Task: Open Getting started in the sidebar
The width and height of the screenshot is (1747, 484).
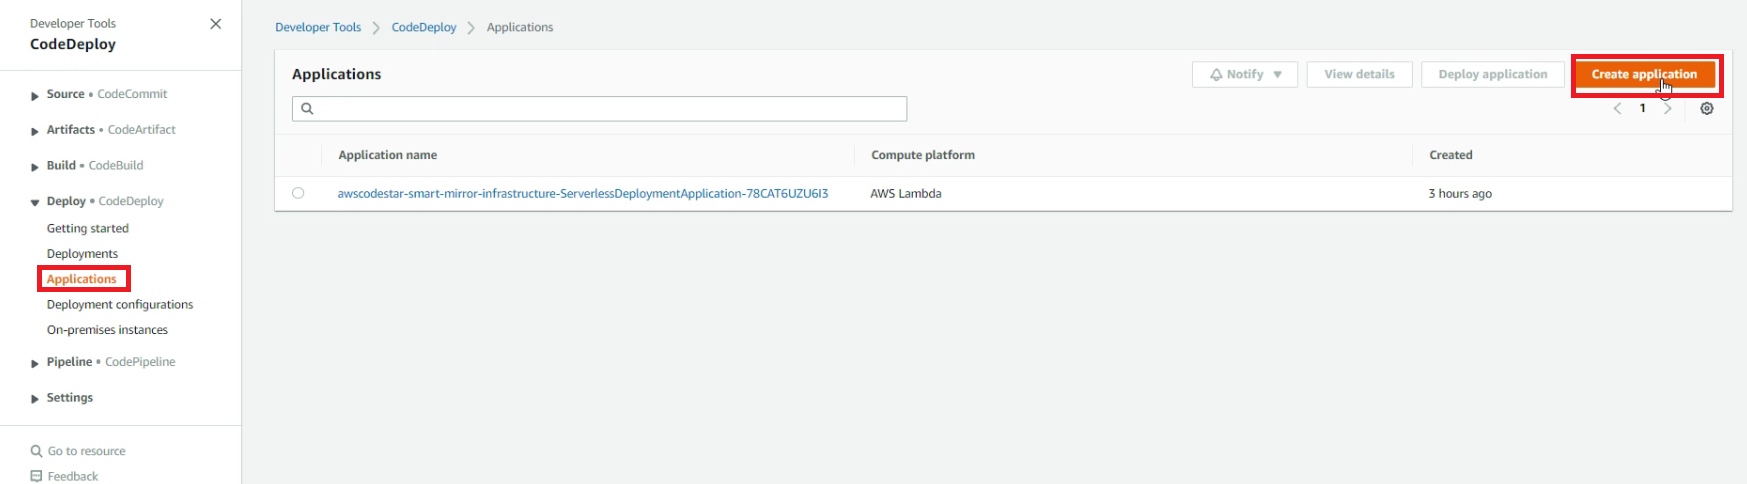Action: coord(88,228)
